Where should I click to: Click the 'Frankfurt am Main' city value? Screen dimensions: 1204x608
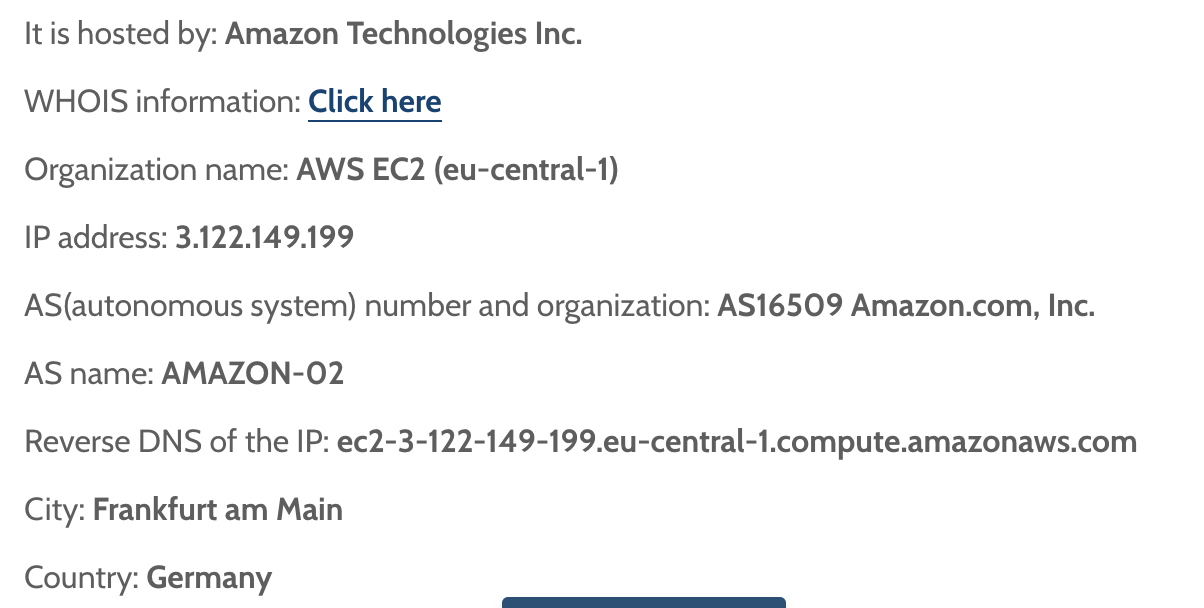coord(218,510)
